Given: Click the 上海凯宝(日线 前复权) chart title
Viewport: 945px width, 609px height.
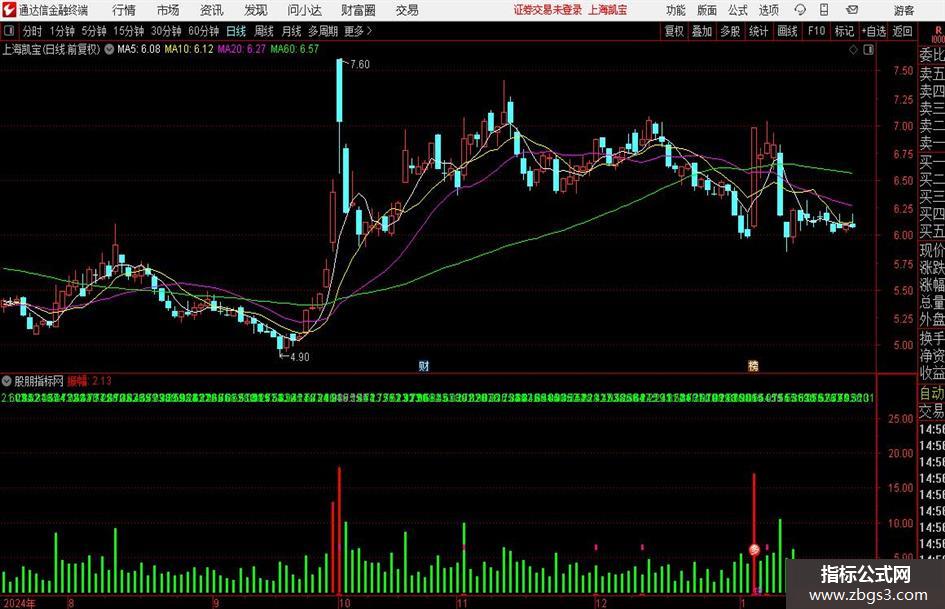Looking at the screenshot, I should 51,49.
